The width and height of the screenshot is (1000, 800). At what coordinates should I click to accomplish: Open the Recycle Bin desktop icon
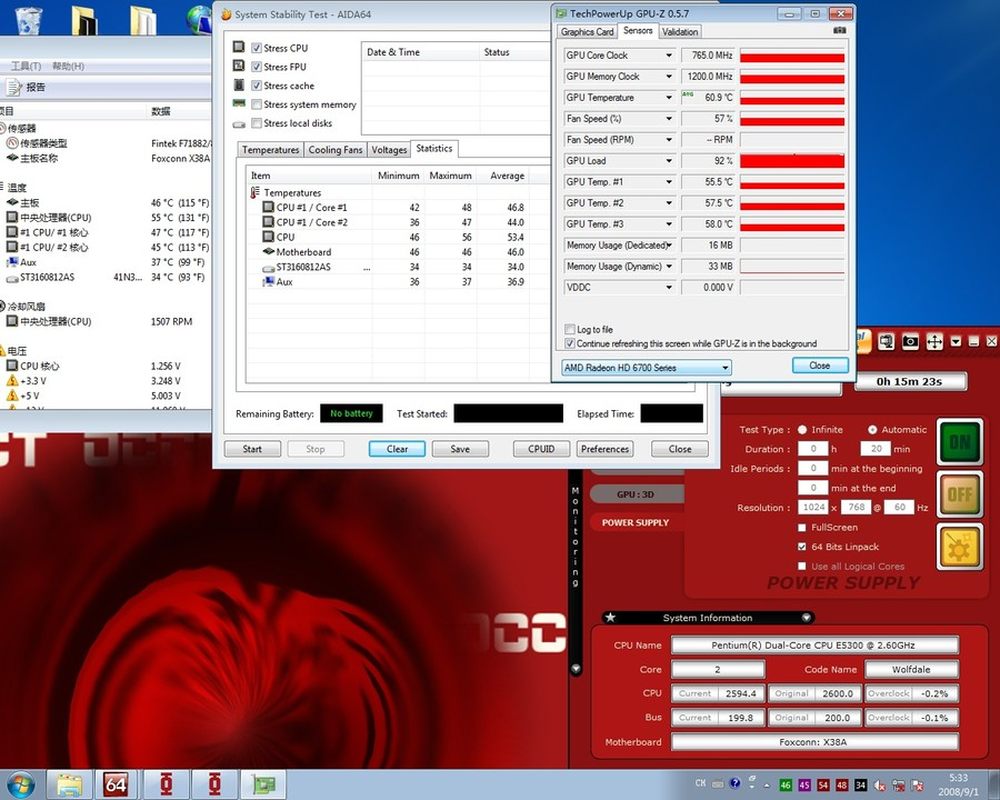(x=28, y=21)
